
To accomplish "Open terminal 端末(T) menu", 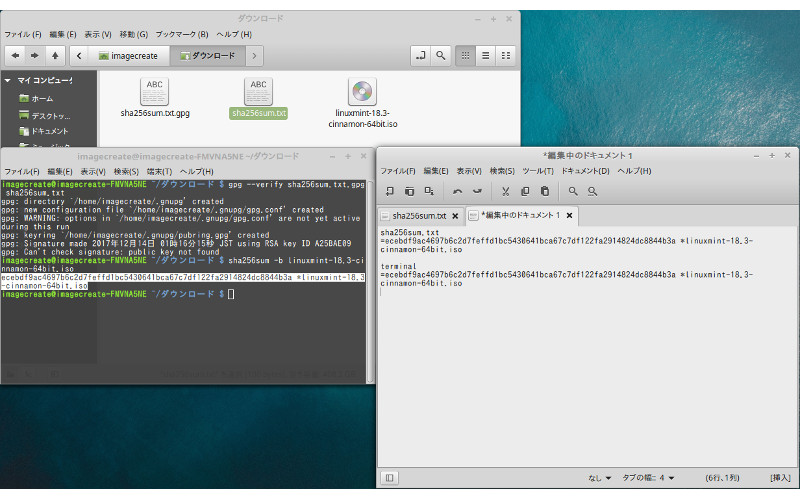I will [x=159, y=171].
